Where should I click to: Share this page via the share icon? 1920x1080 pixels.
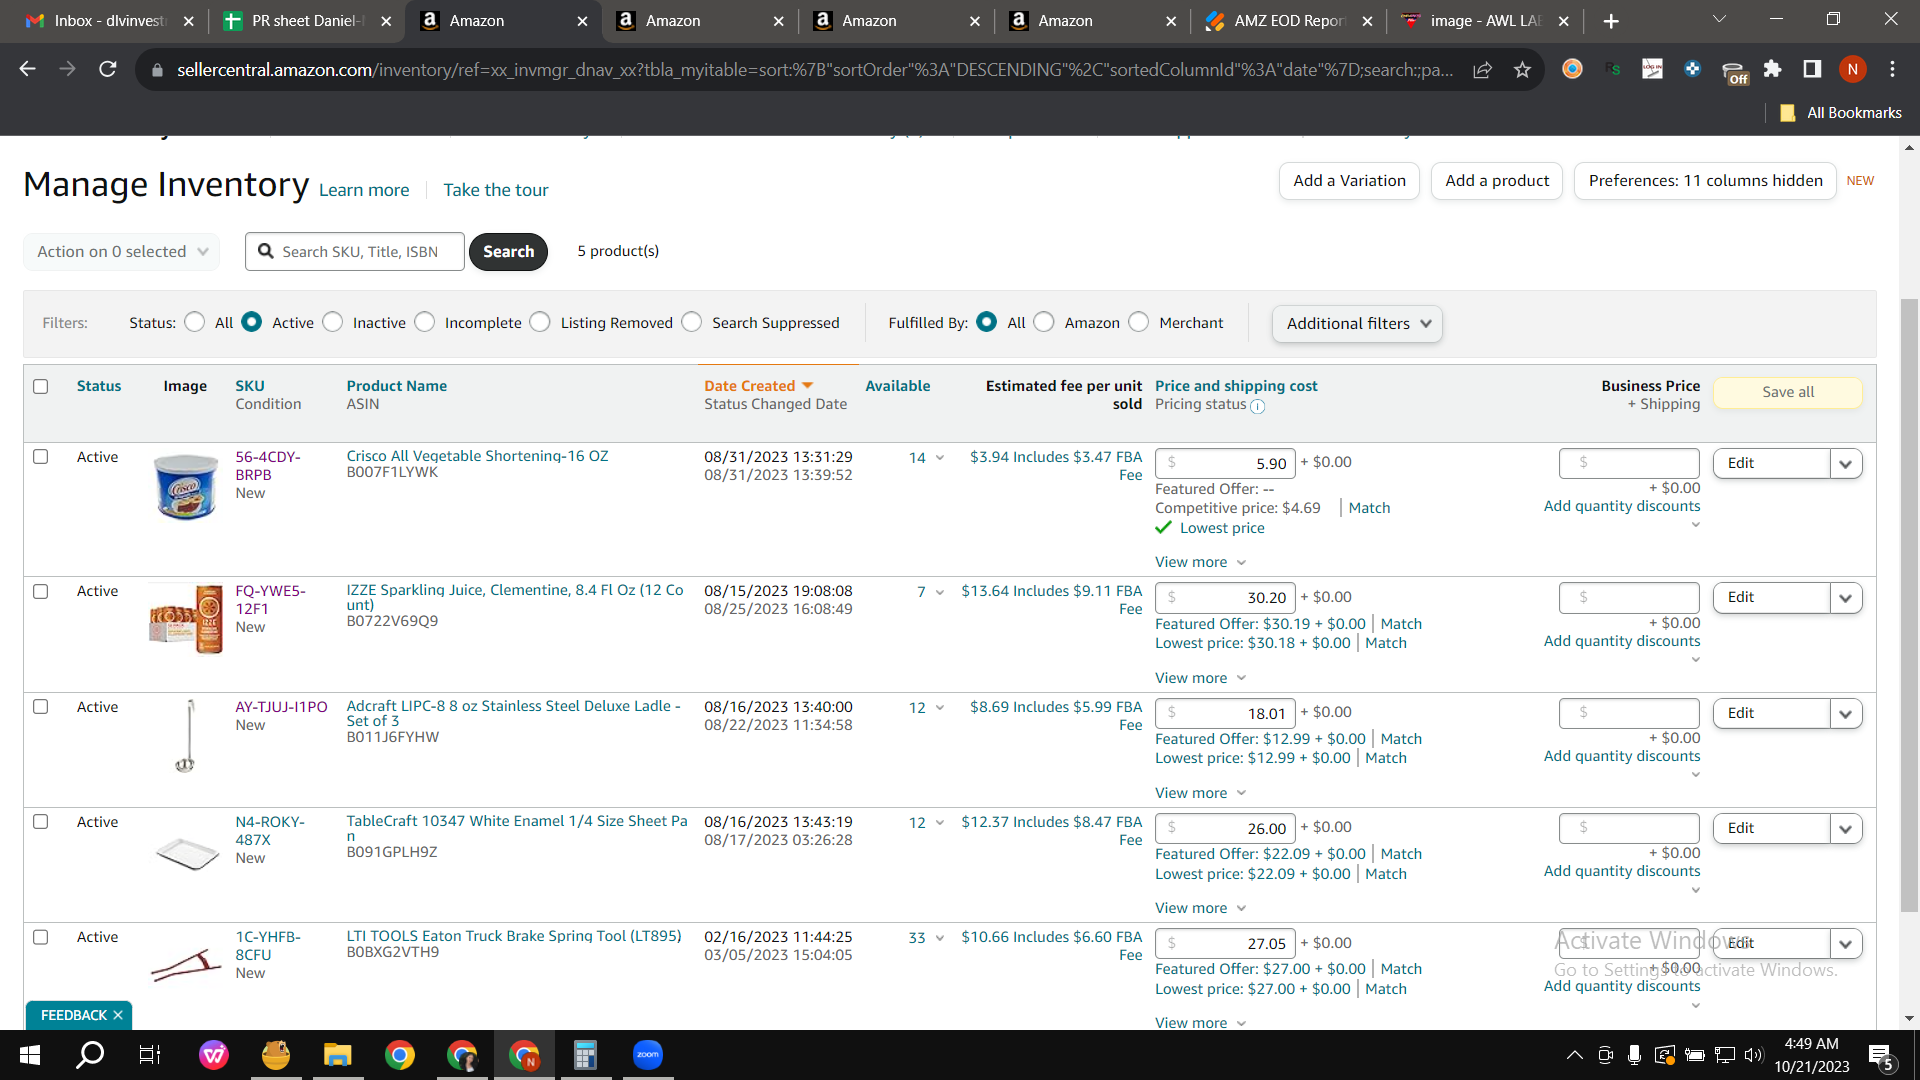click(1482, 69)
